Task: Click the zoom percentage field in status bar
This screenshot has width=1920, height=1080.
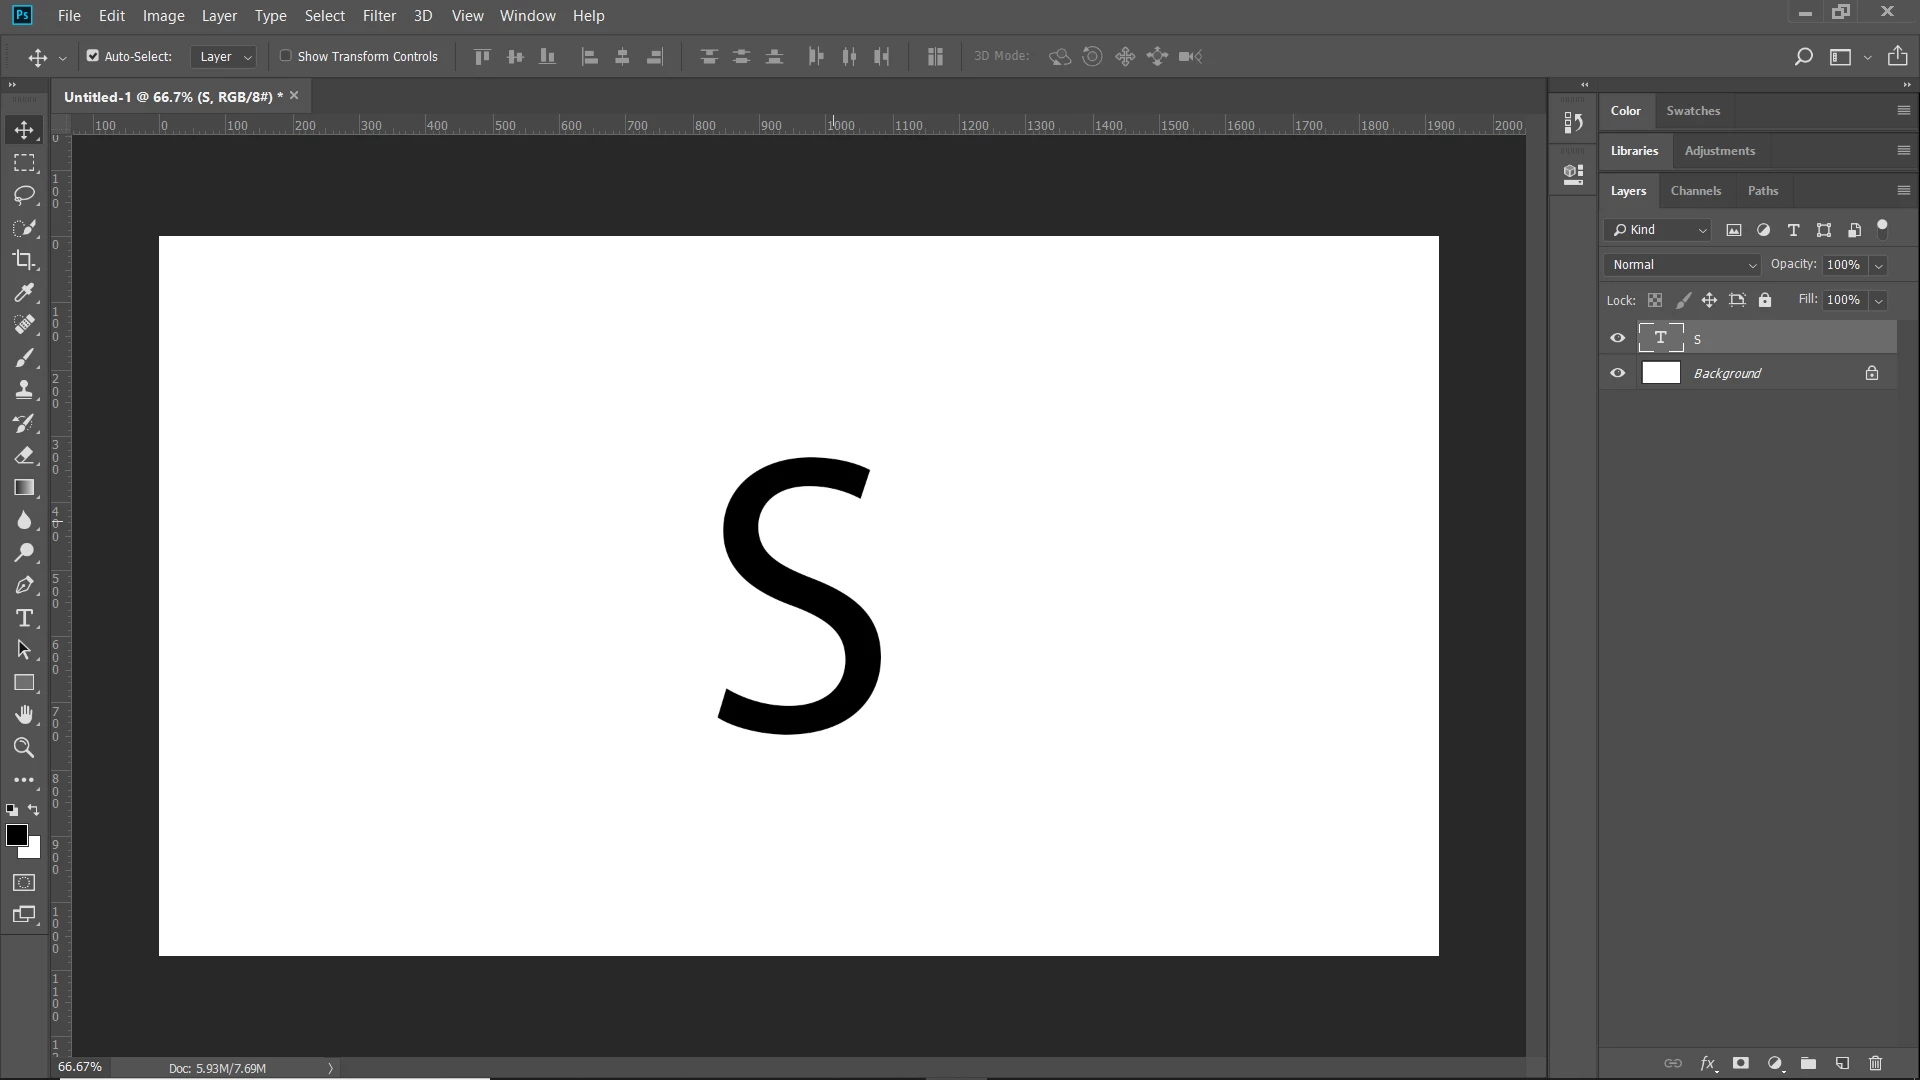Action: point(80,1067)
